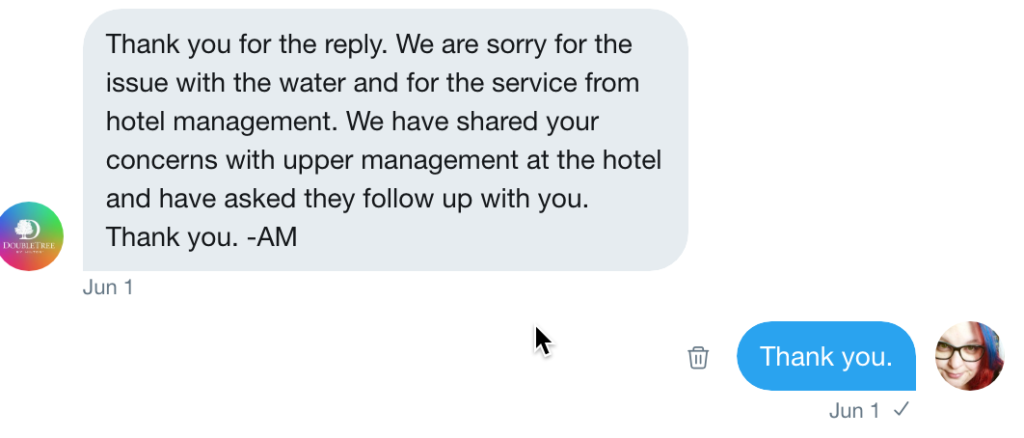Click the DoubleTree by Hilton profile avatar
The image size is (1024, 438).
pyautogui.click(x=31, y=236)
